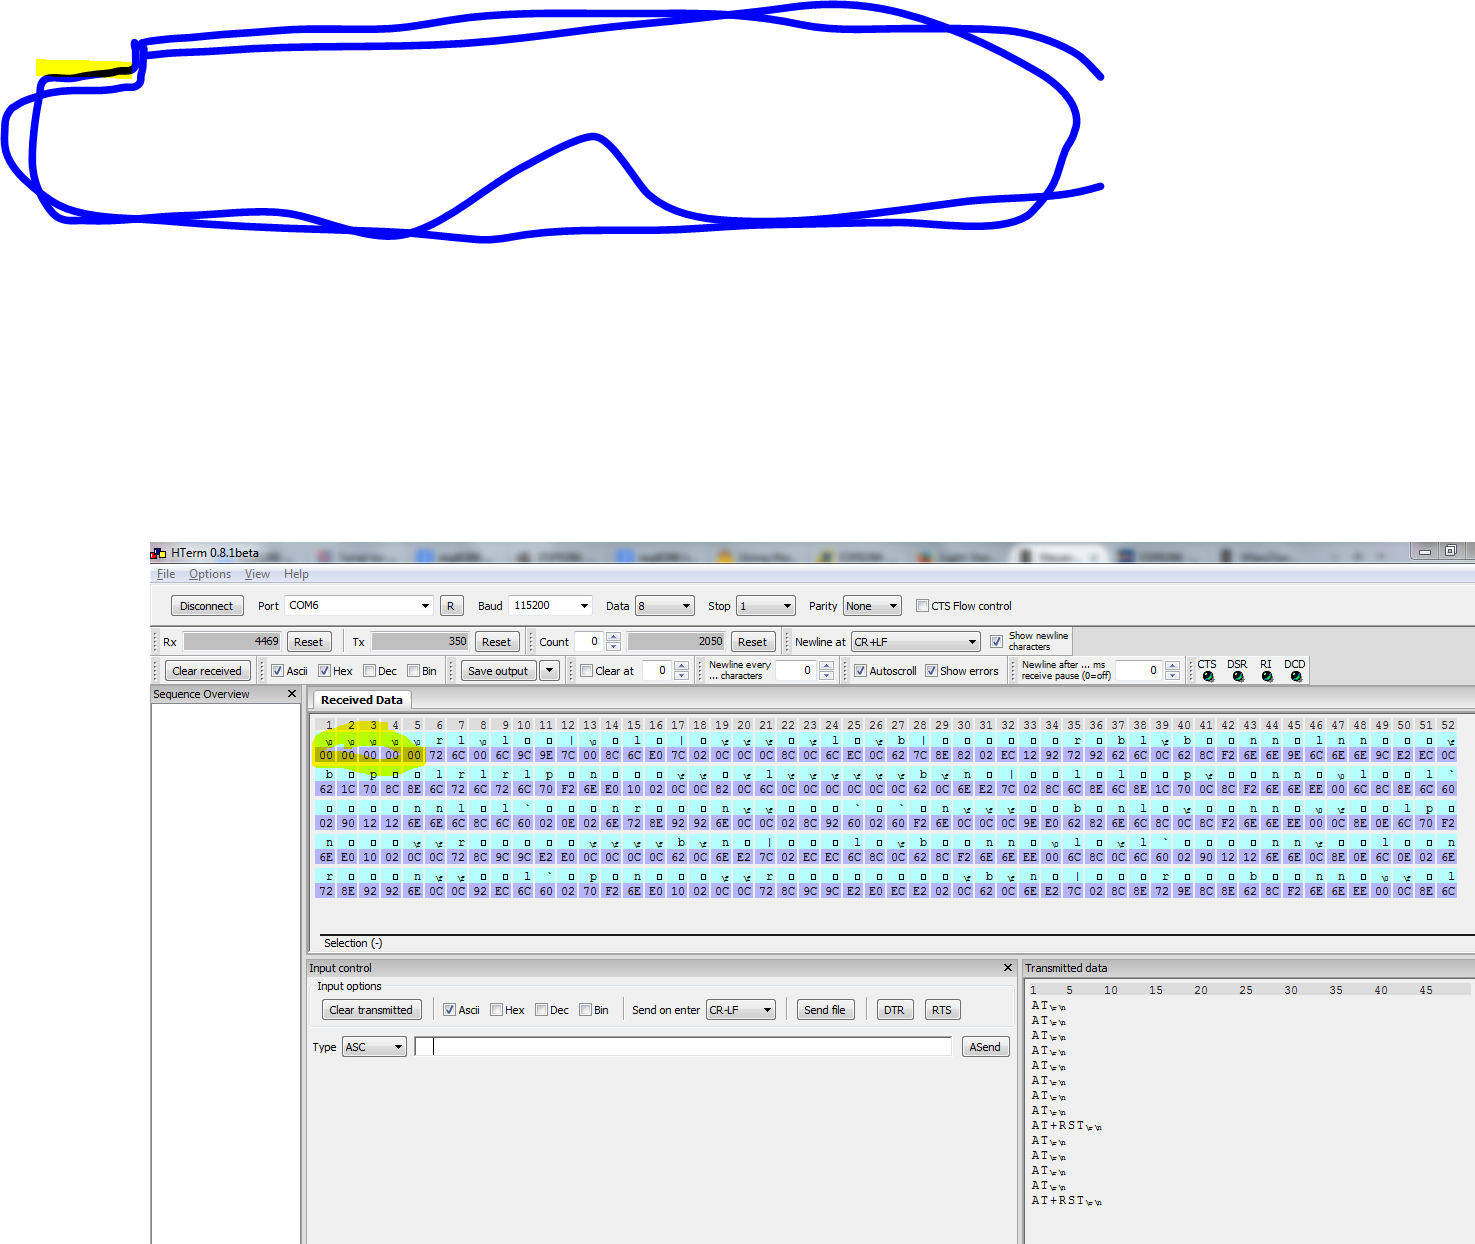The width and height of the screenshot is (1475, 1244).
Task: Click the Transmitted data panel header
Action: coord(1066,968)
